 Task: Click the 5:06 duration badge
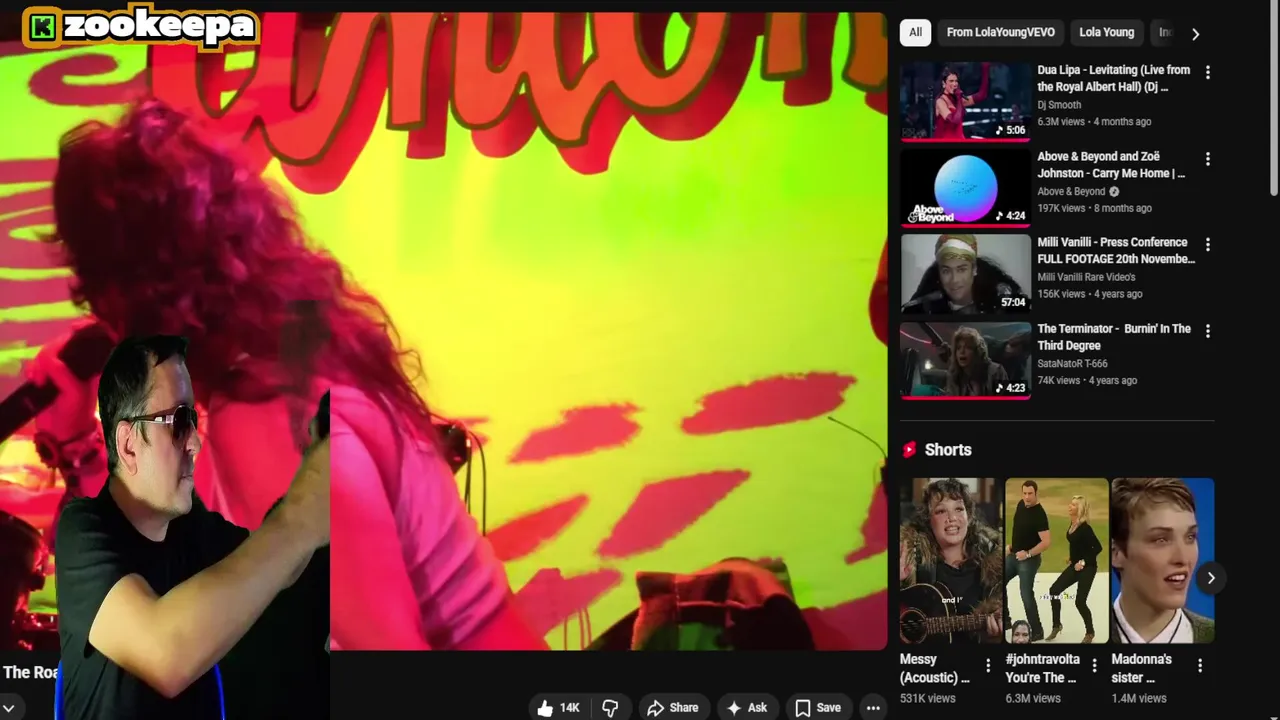1010,130
